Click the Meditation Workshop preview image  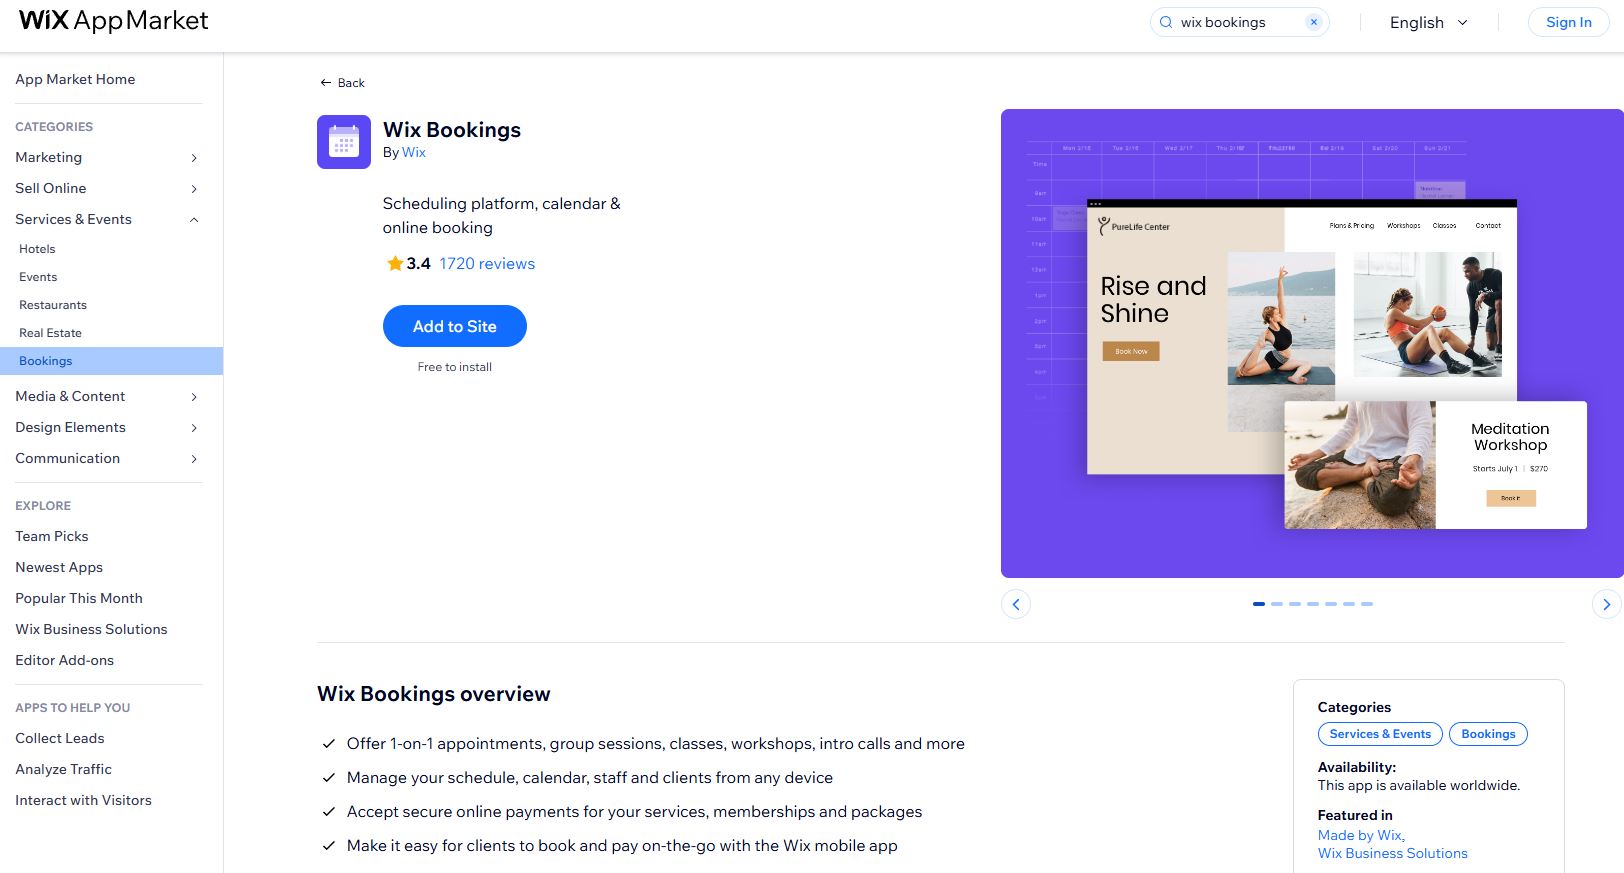tap(1435, 465)
